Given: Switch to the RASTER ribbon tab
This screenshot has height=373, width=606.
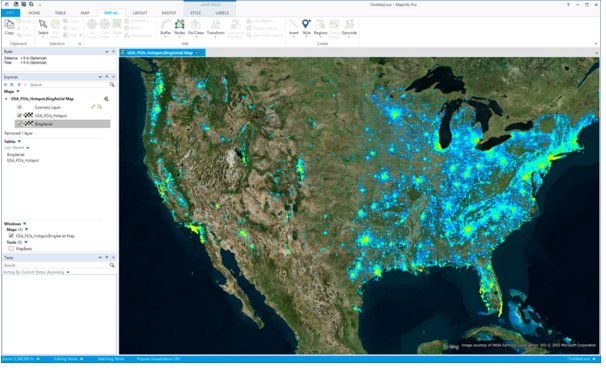Looking at the screenshot, I should [169, 13].
